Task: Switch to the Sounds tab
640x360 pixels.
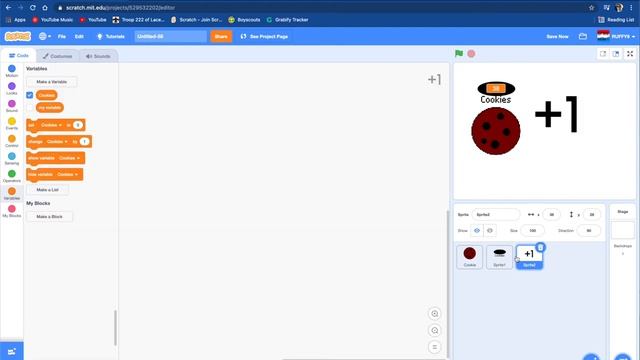Action: coord(98,56)
